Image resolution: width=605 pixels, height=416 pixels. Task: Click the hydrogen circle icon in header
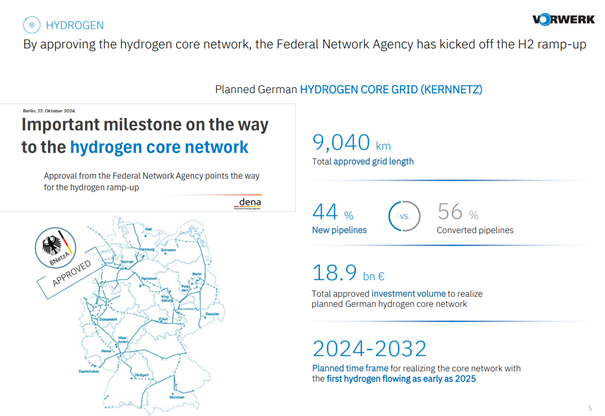pyautogui.click(x=32, y=25)
